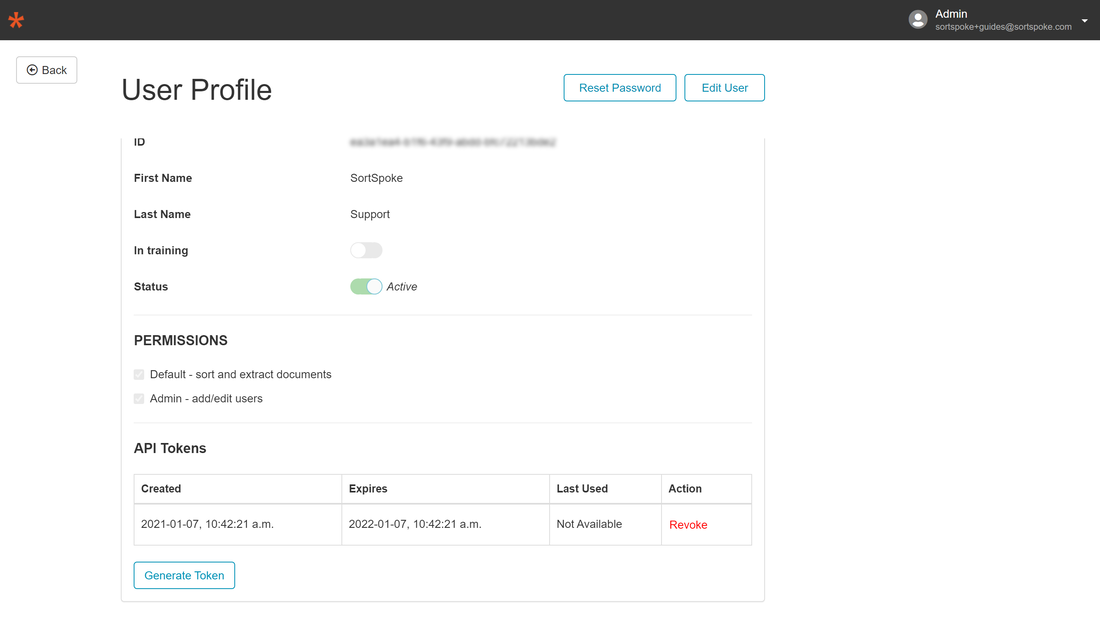Open the Admin account dropdown arrow
This screenshot has width=1100, height=618.
pos(1085,20)
